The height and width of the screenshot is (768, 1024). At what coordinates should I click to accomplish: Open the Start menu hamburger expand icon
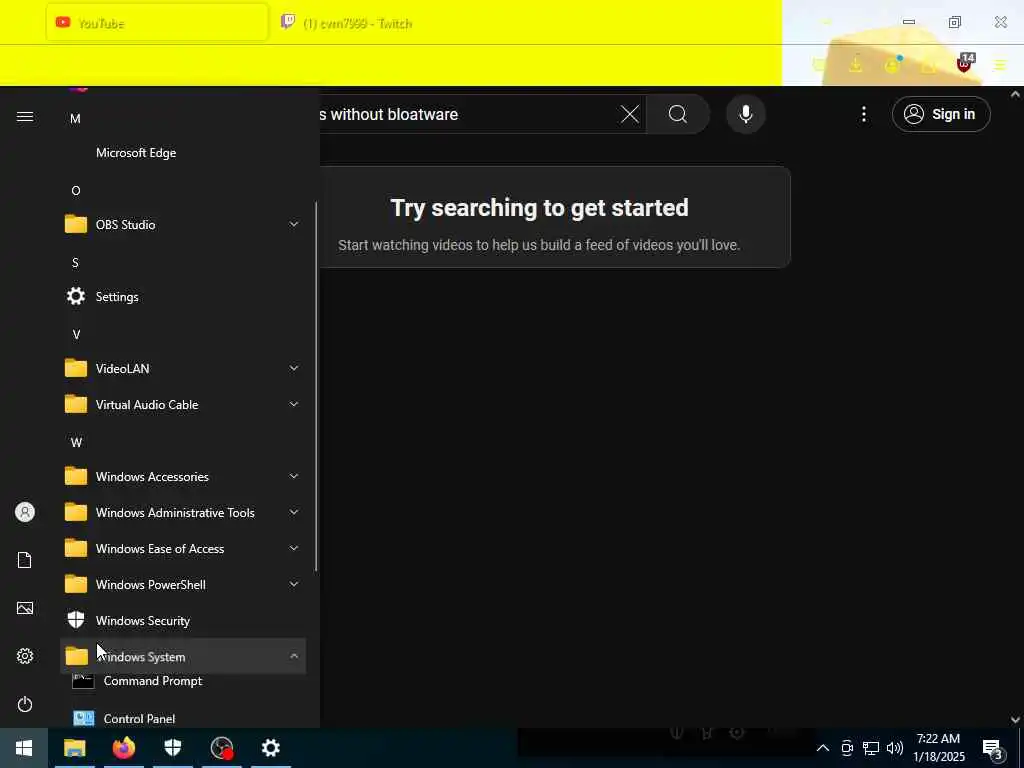[x=25, y=117]
